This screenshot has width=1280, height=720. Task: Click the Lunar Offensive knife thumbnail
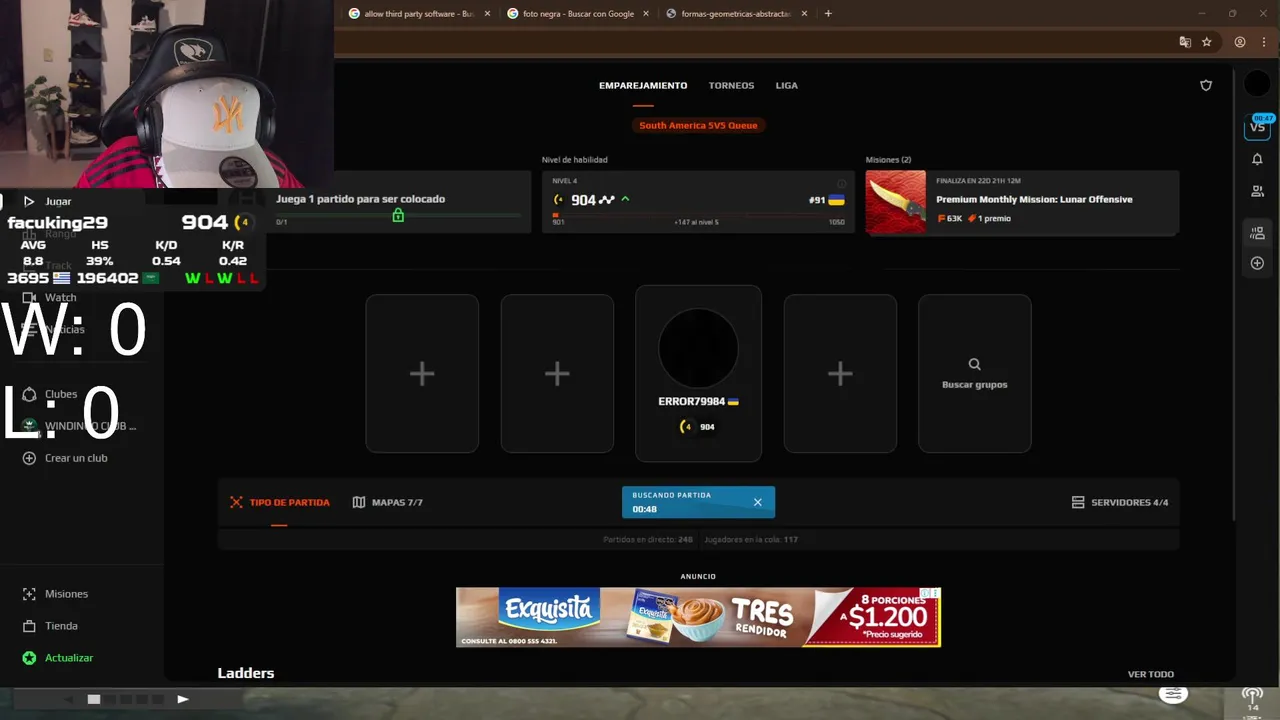click(896, 202)
